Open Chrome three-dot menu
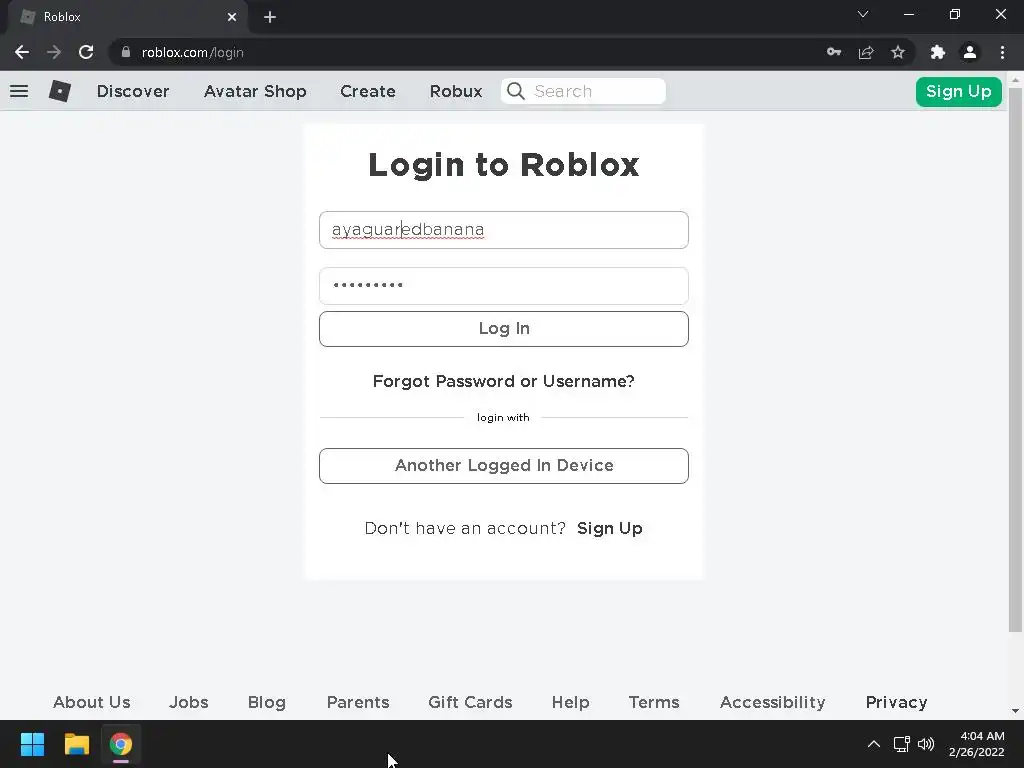Image resolution: width=1024 pixels, height=768 pixels. [x=1002, y=52]
